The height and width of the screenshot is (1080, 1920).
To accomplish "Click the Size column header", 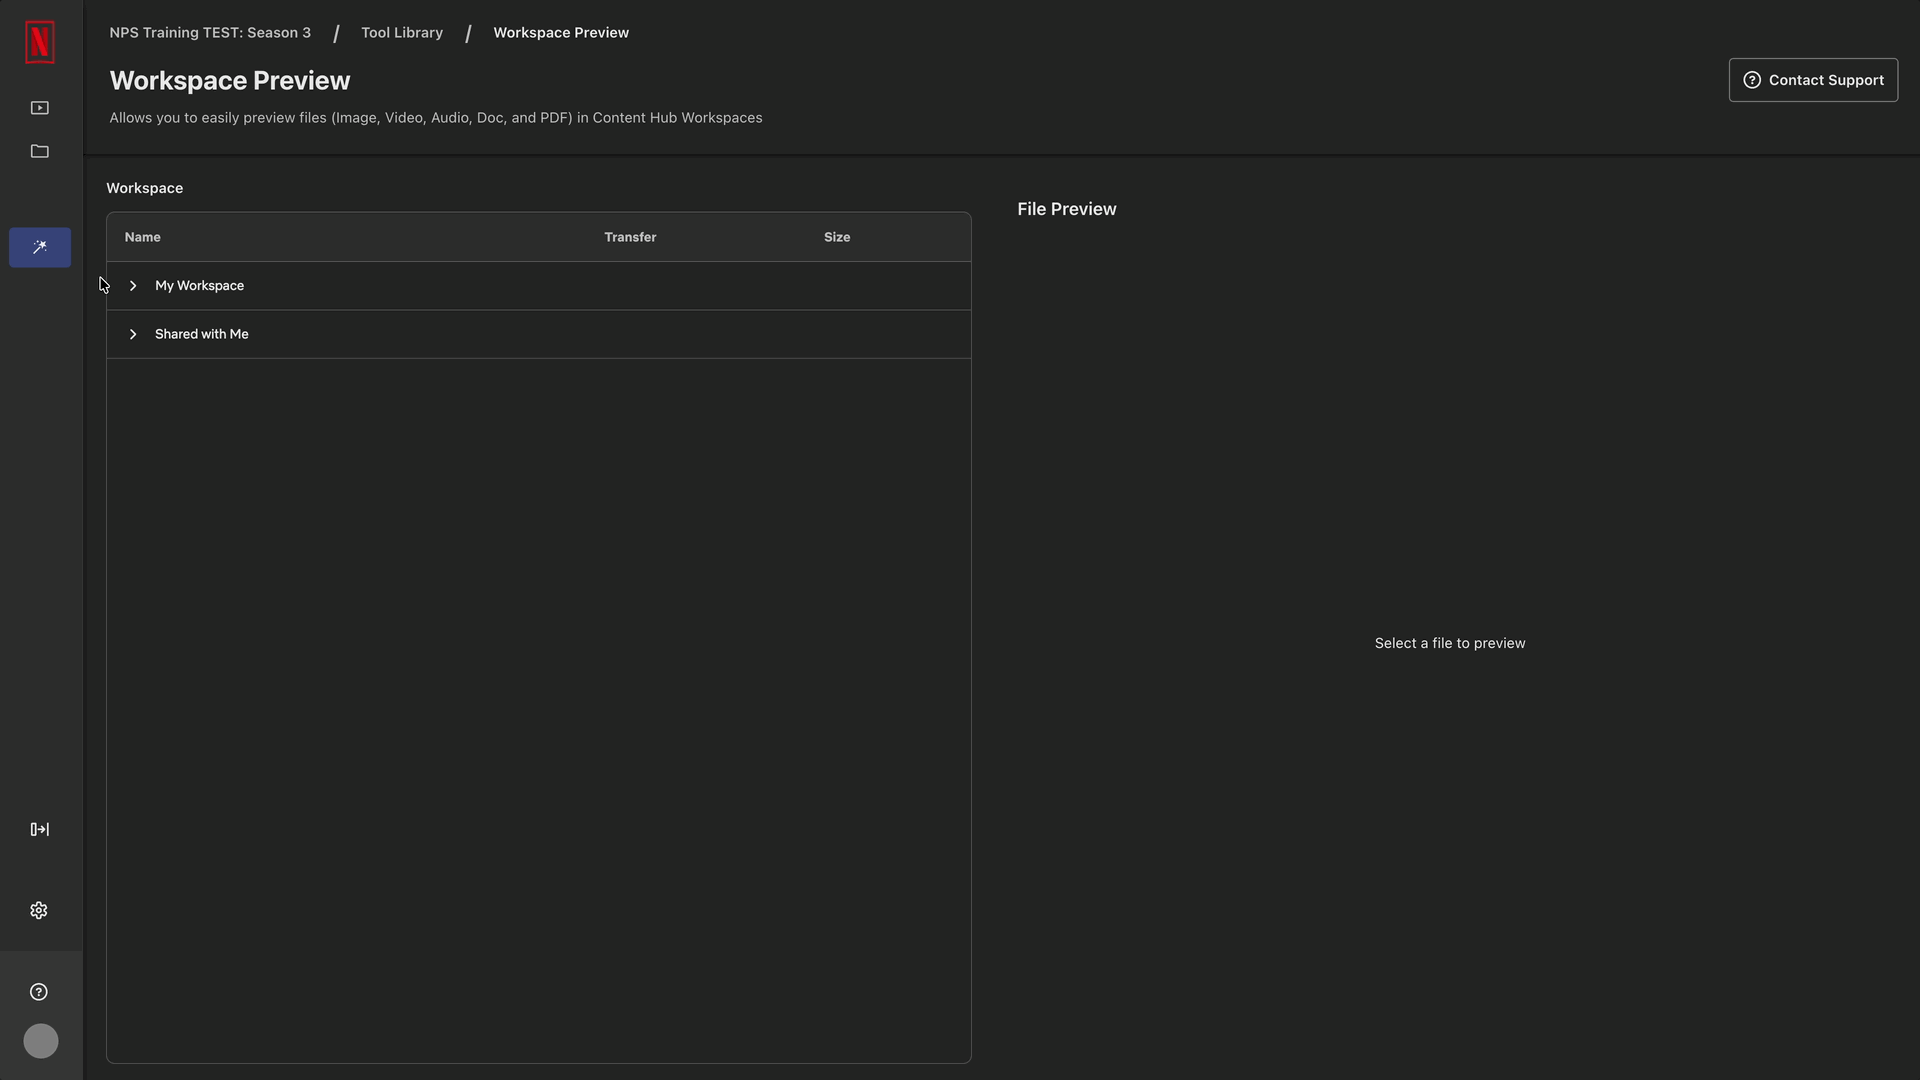I will (x=837, y=237).
